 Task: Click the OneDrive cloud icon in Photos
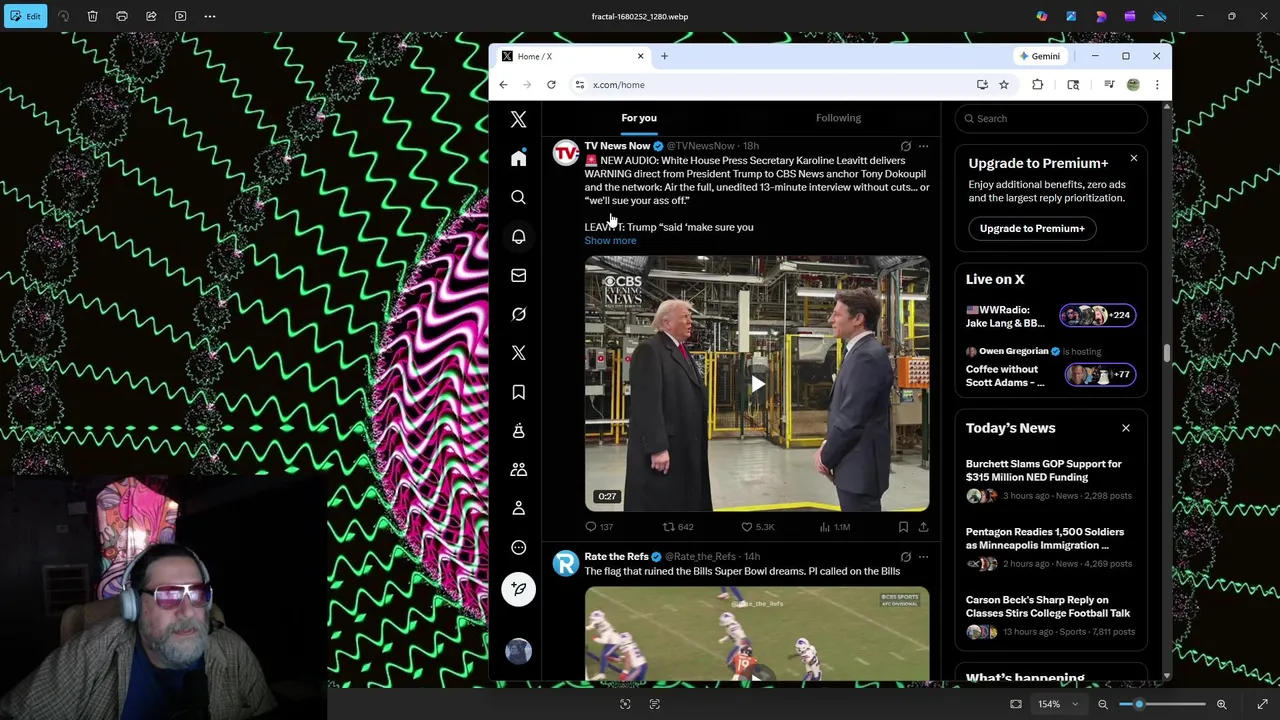1159,16
